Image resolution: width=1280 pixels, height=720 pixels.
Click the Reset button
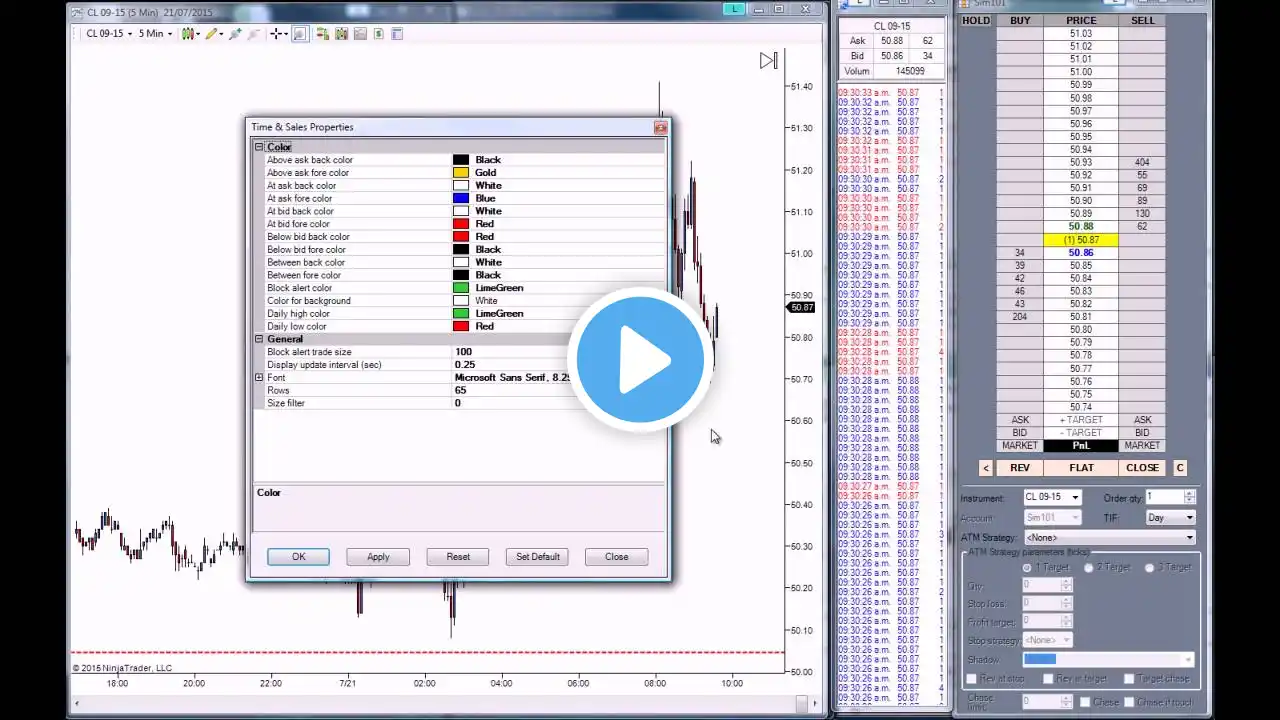458,557
